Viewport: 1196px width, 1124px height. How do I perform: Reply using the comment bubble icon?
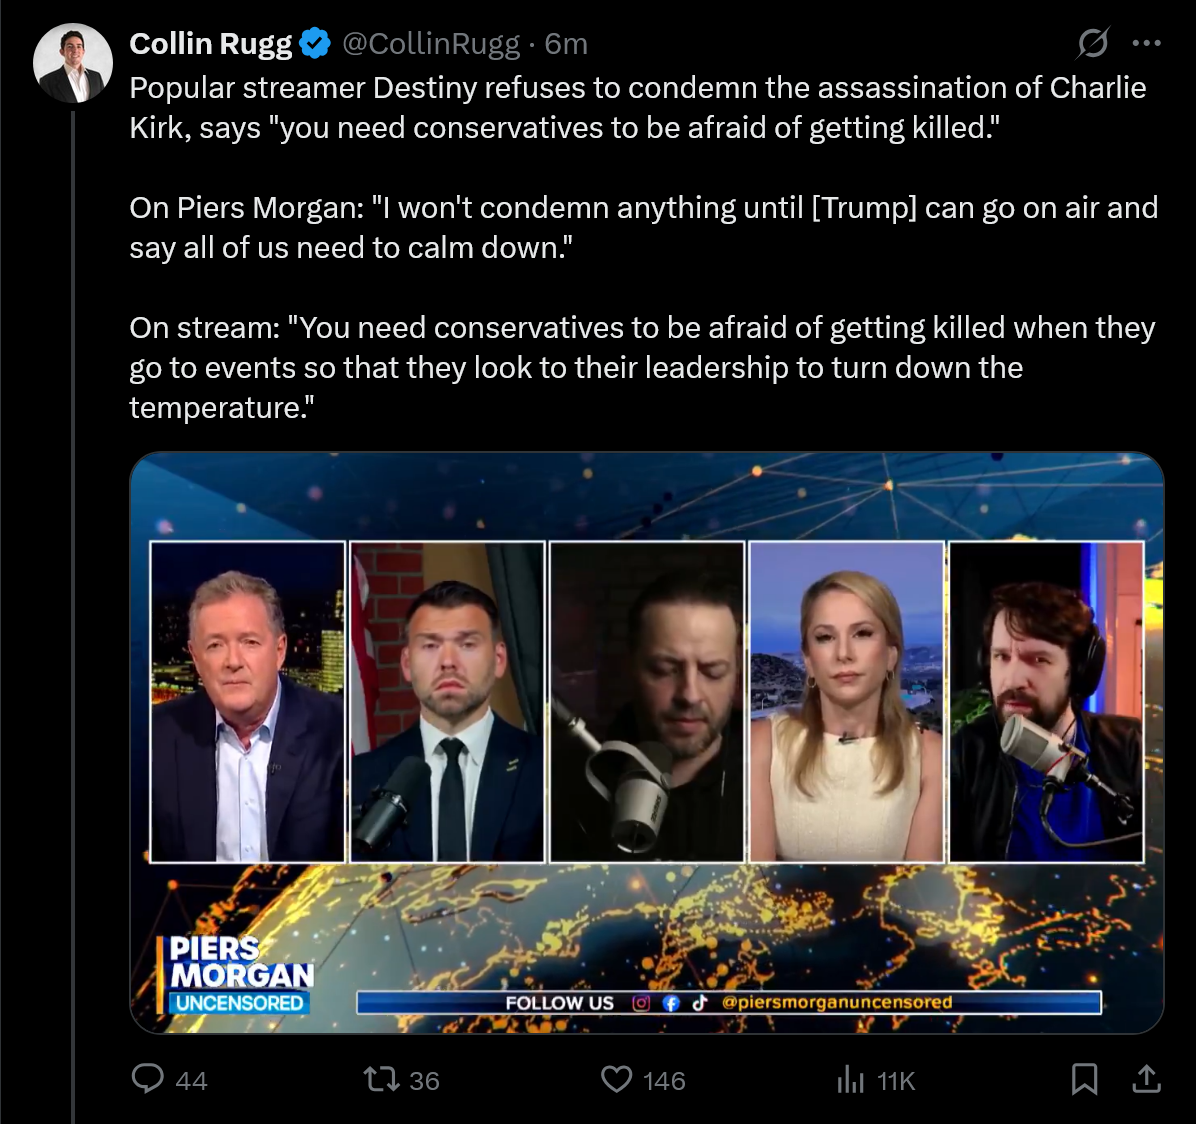tap(148, 1079)
